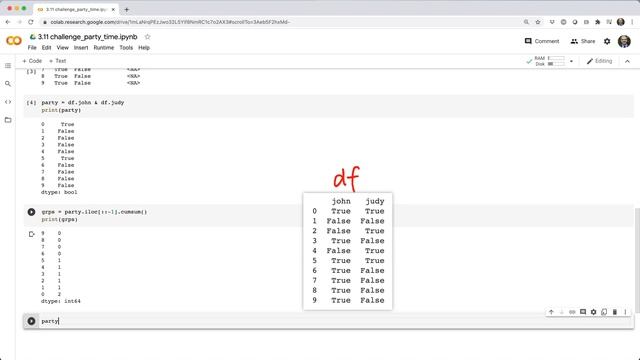Image resolution: width=640 pixels, height=360 pixels.
Task: Move the cell up with arrow icon
Action: [x=551, y=312]
